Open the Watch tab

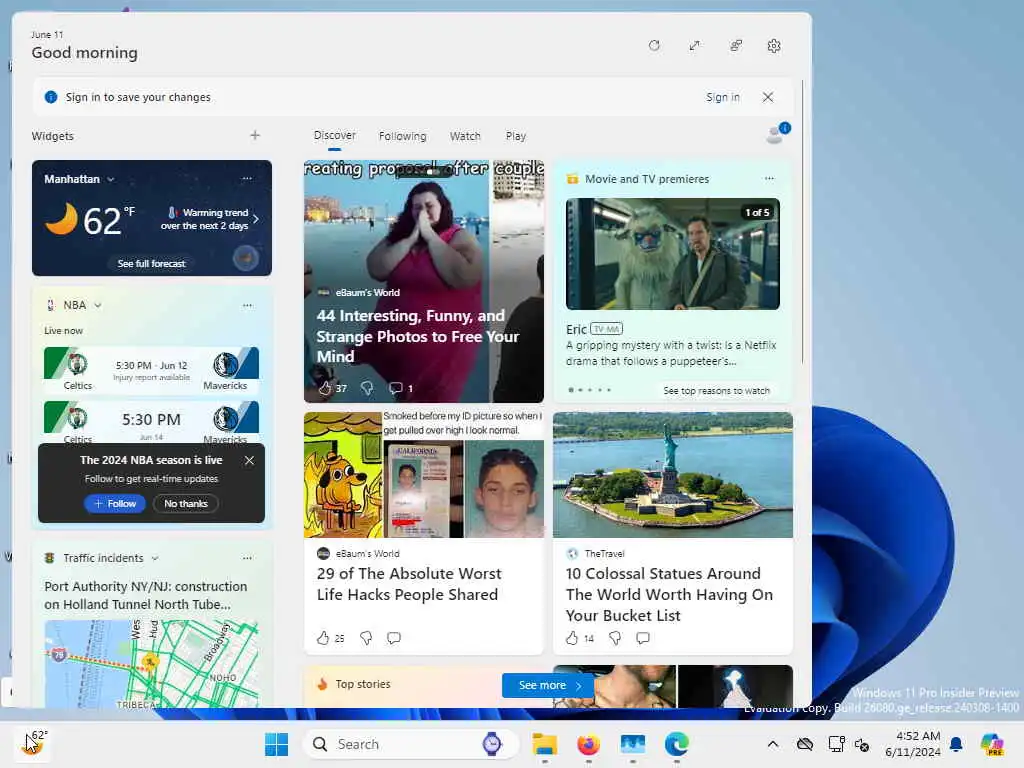pyautogui.click(x=465, y=136)
